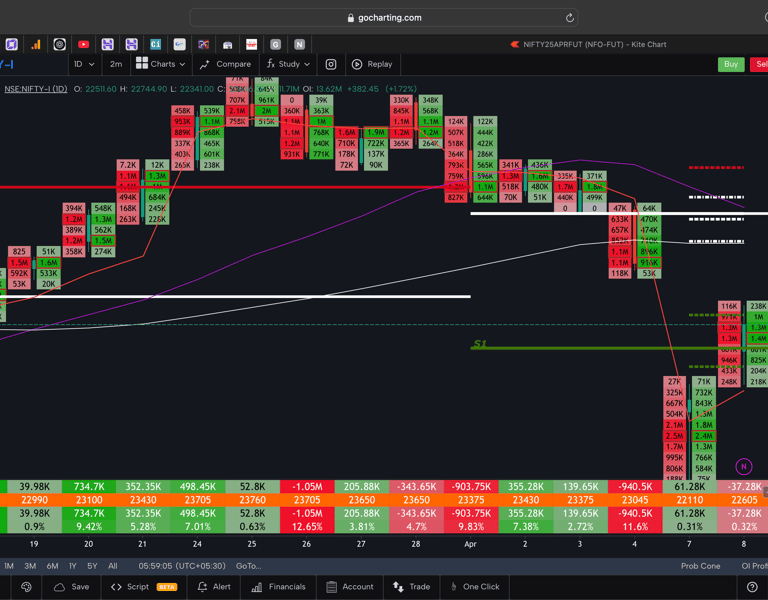Select the 1M range at bottom

click(9, 566)
